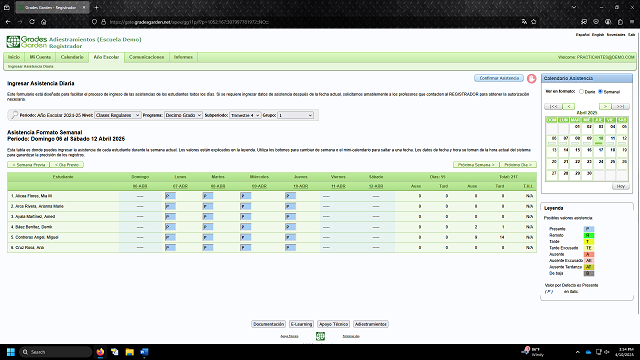Go to Semana Previa
Screen dimensions: 640x360
pos(29,164)
